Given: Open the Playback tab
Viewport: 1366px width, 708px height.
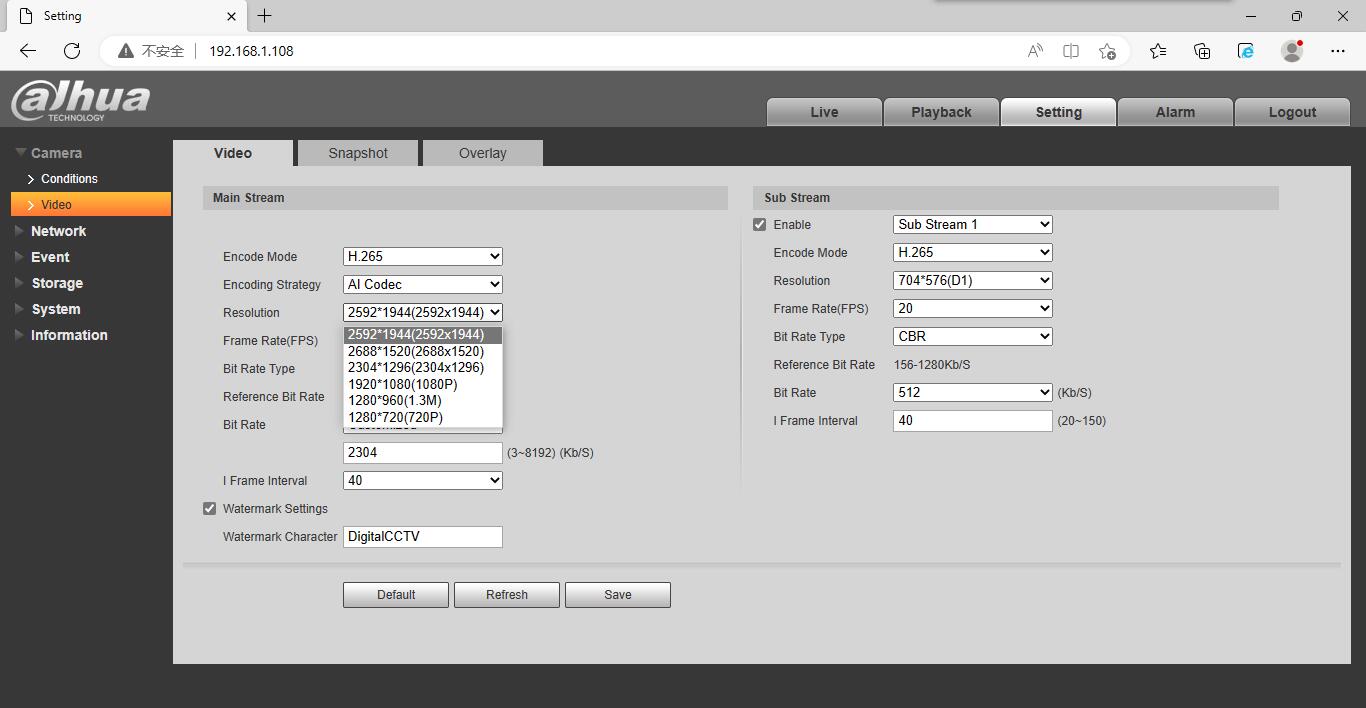Looking at the screenshot, I should (941, 112).
